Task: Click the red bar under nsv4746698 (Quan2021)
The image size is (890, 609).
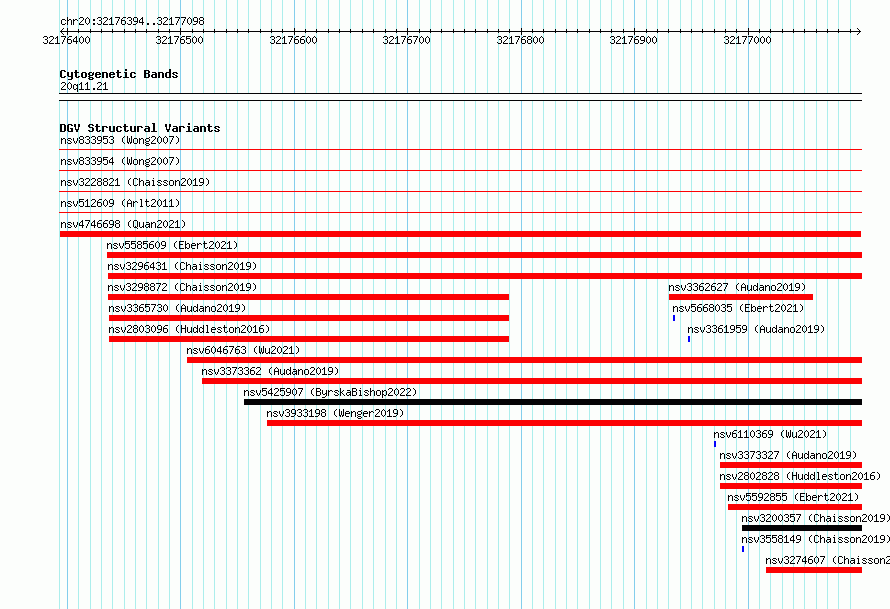Action: pos(460,234)
